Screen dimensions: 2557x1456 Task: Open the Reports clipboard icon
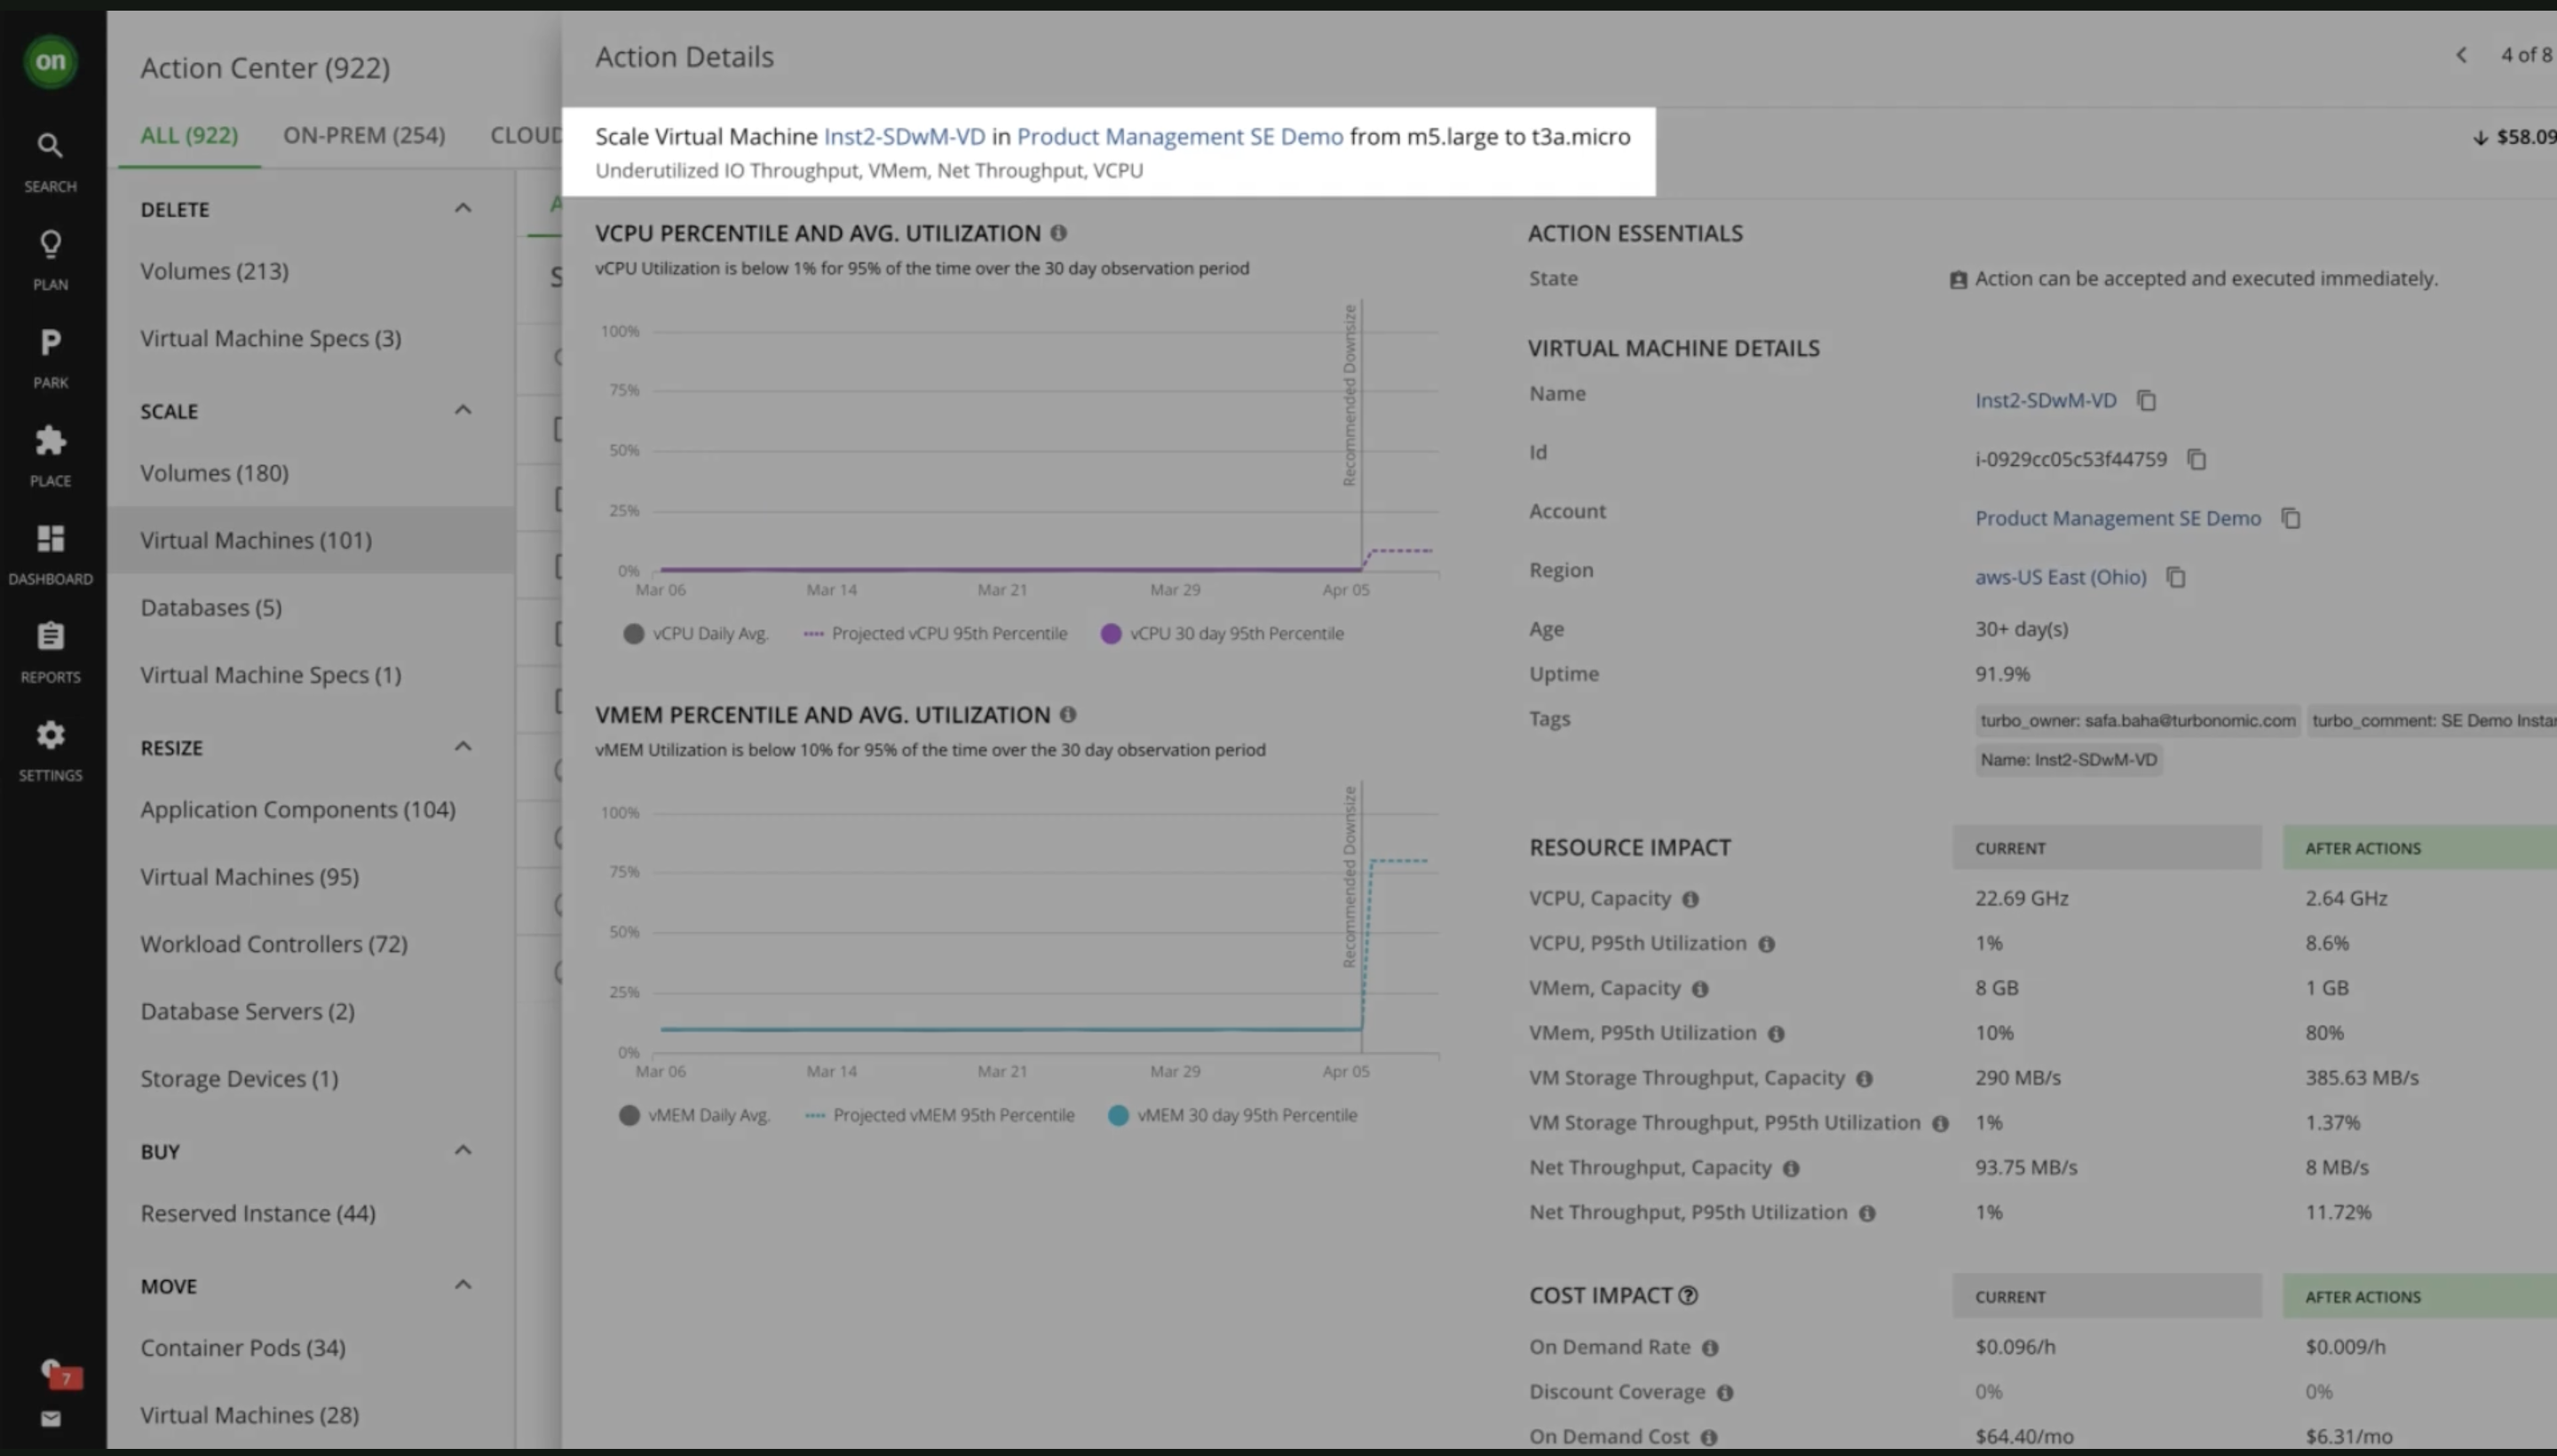[50, 650]
